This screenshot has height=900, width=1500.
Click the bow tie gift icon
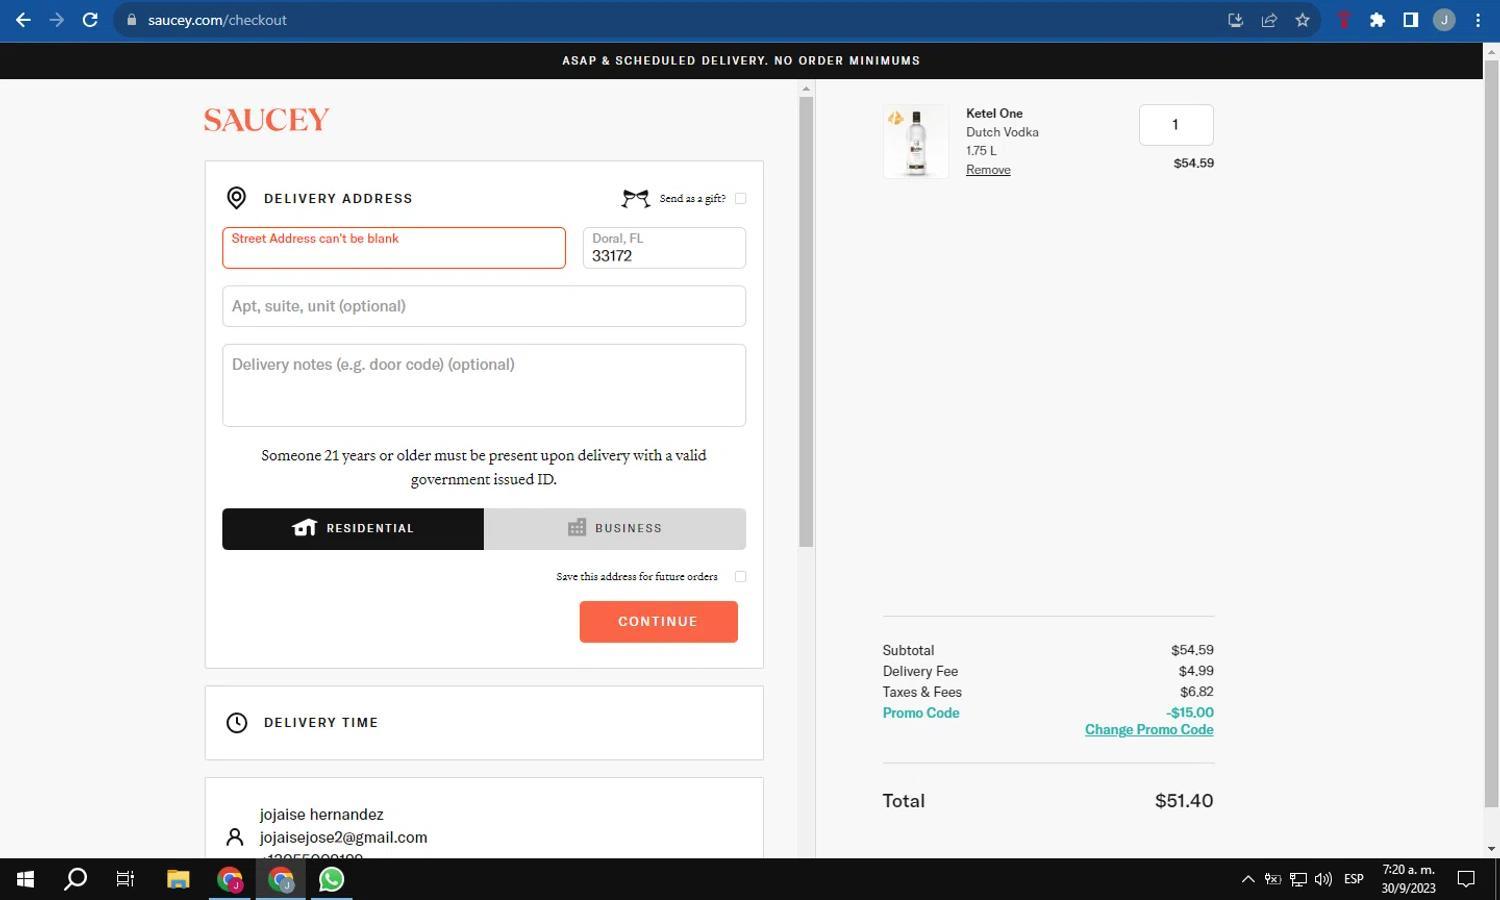tap(635, 198)
